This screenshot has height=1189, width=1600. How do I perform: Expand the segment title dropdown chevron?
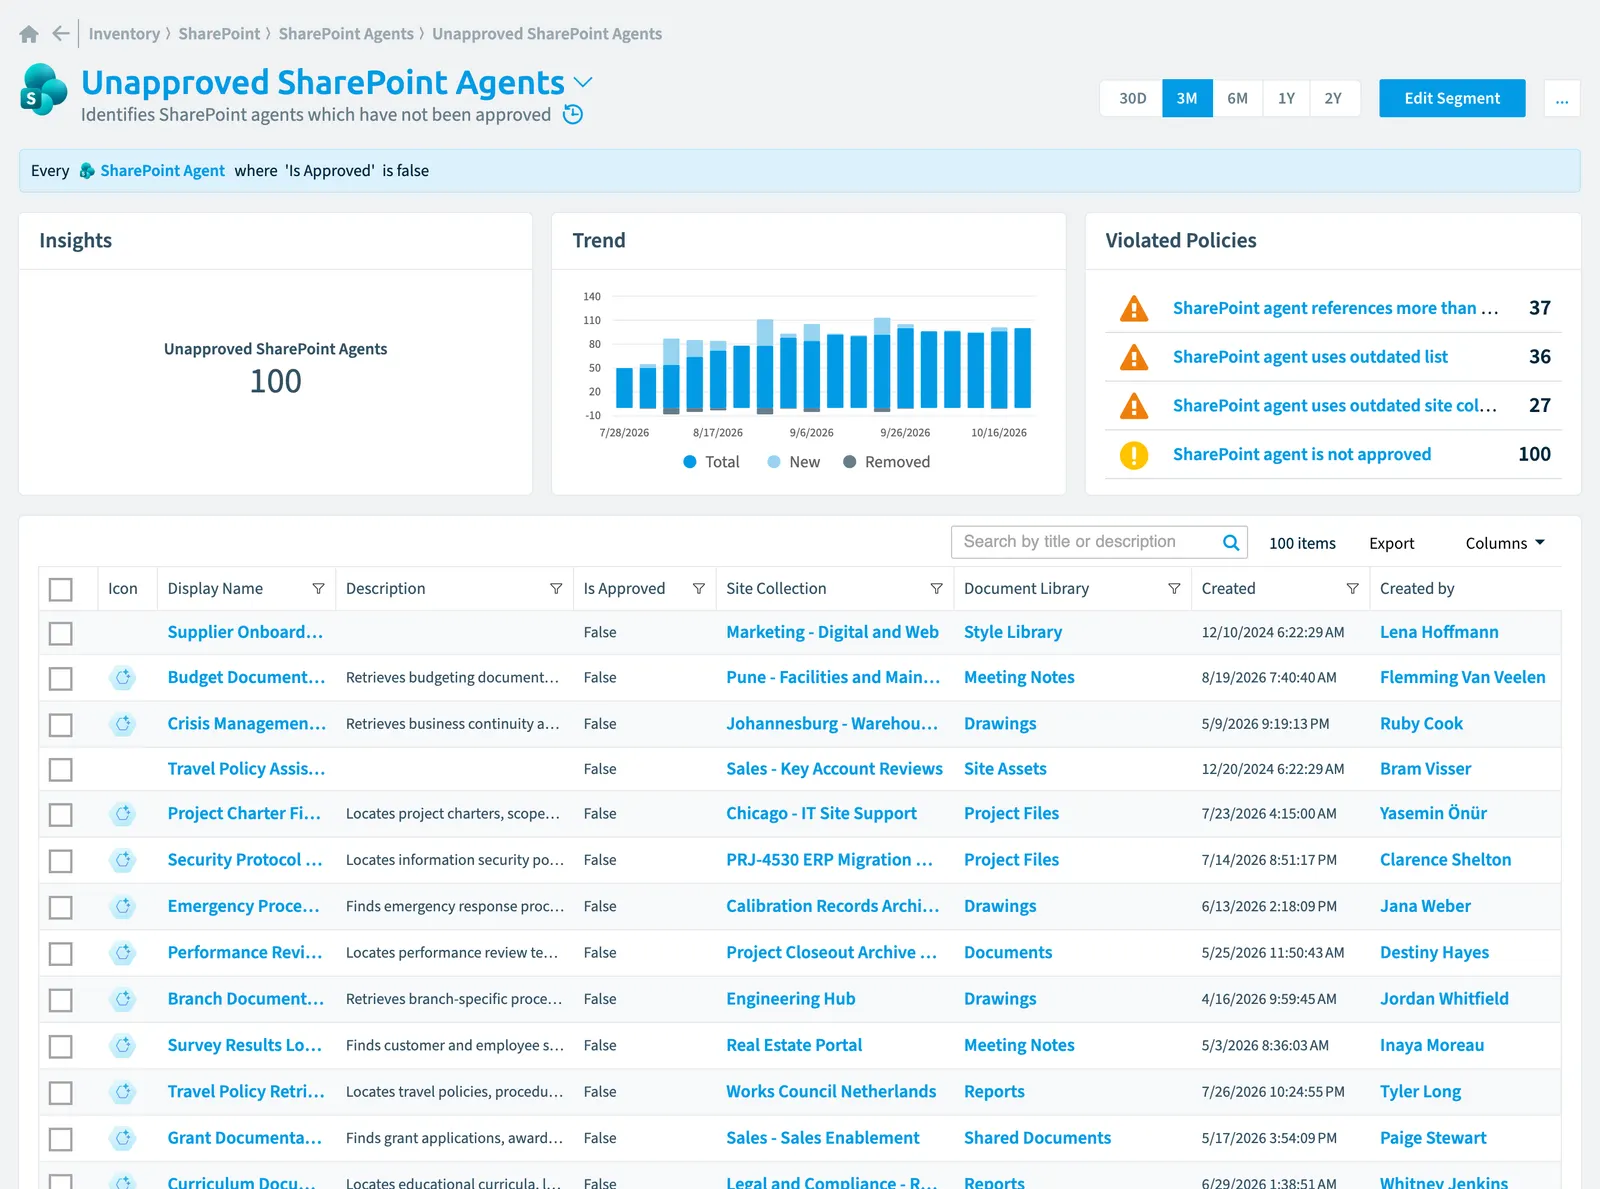(583, 82)
